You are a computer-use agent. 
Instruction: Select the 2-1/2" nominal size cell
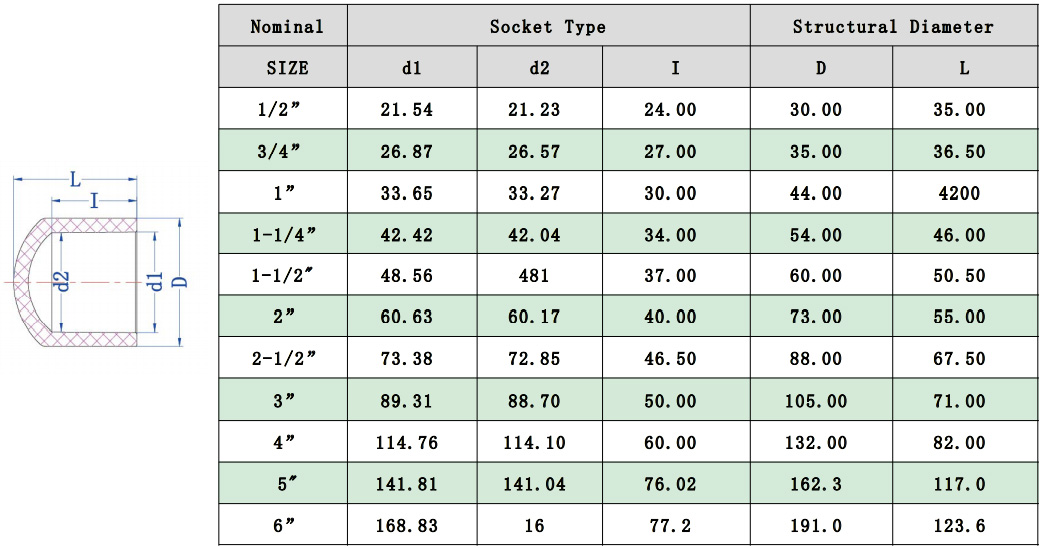(x=287, y=359)
